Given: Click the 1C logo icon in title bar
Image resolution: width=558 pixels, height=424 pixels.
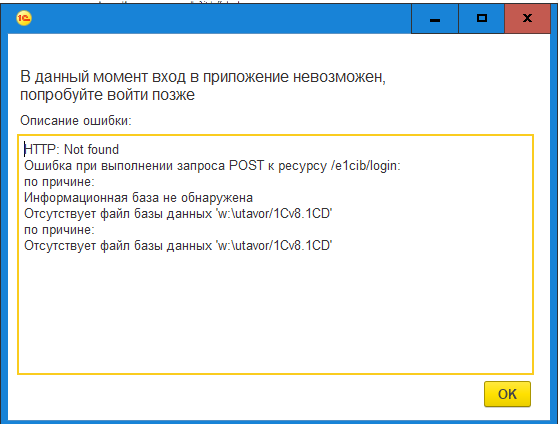Looking at the screenshot, I should tap(24, 18).
